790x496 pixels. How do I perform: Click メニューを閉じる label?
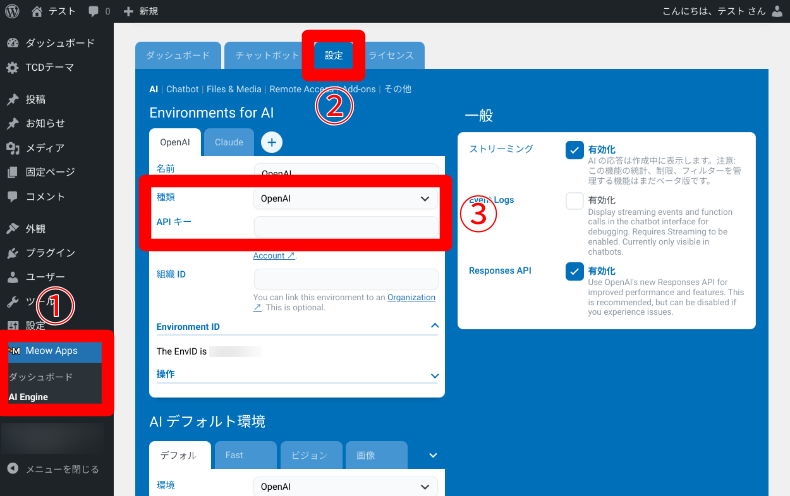[62, 469]
